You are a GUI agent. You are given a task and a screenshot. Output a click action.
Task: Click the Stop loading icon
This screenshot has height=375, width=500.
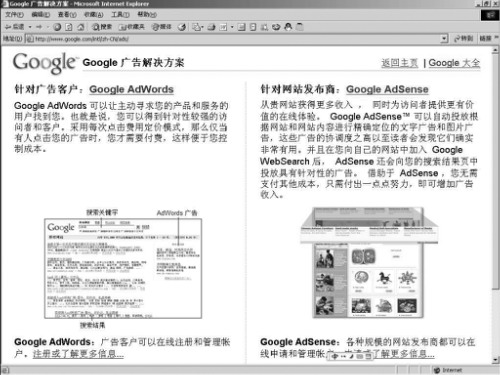point(57,27)
